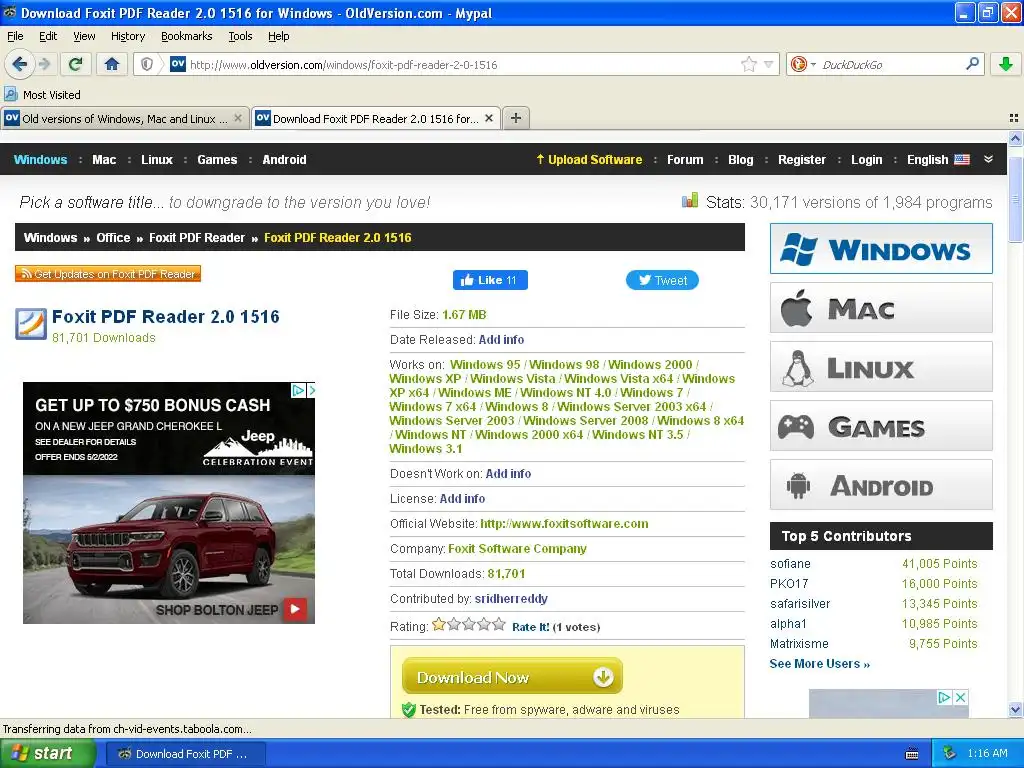Open the URL history dropdown arrow
This screenshot has height=768, width=1024.
coord(769,64)
